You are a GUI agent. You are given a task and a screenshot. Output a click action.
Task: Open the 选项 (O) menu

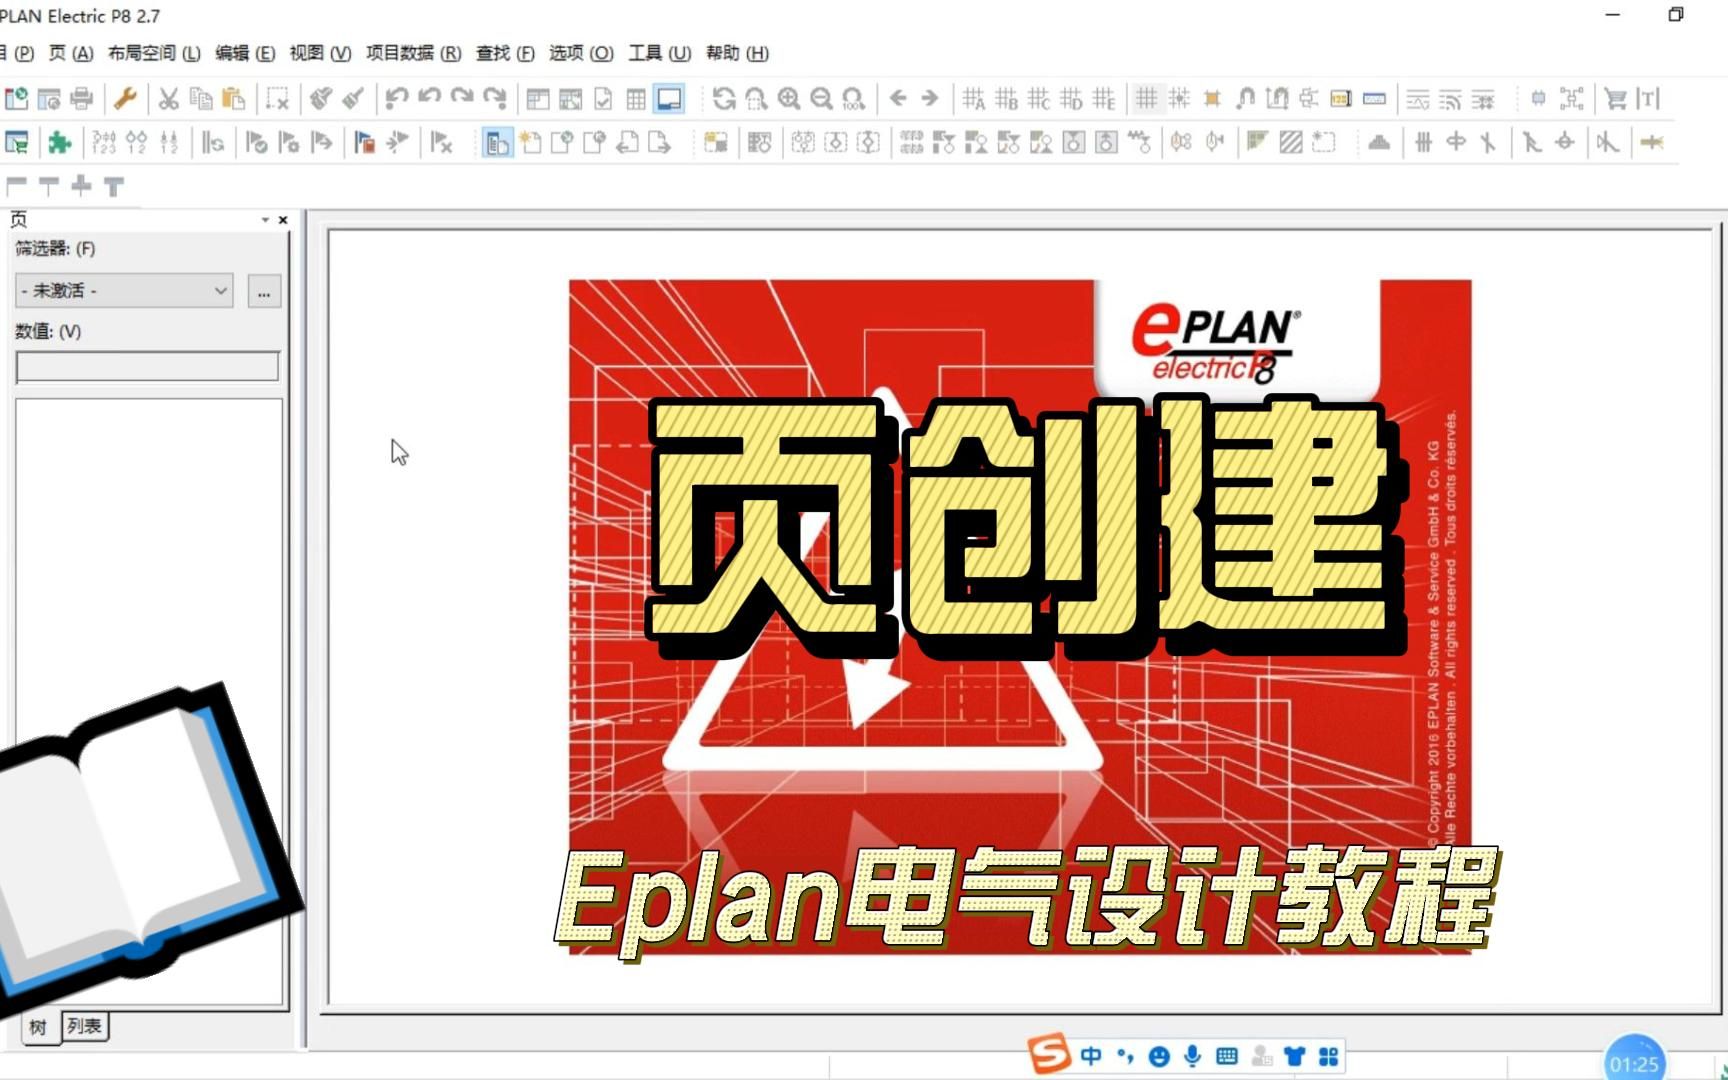coord(581,53)
